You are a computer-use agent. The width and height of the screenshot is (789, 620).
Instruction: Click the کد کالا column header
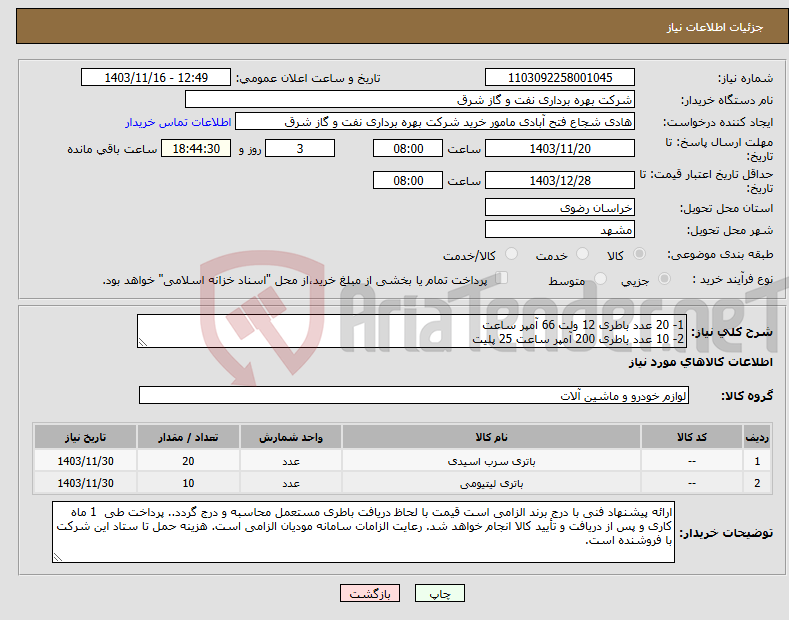[x=692, y=437]
